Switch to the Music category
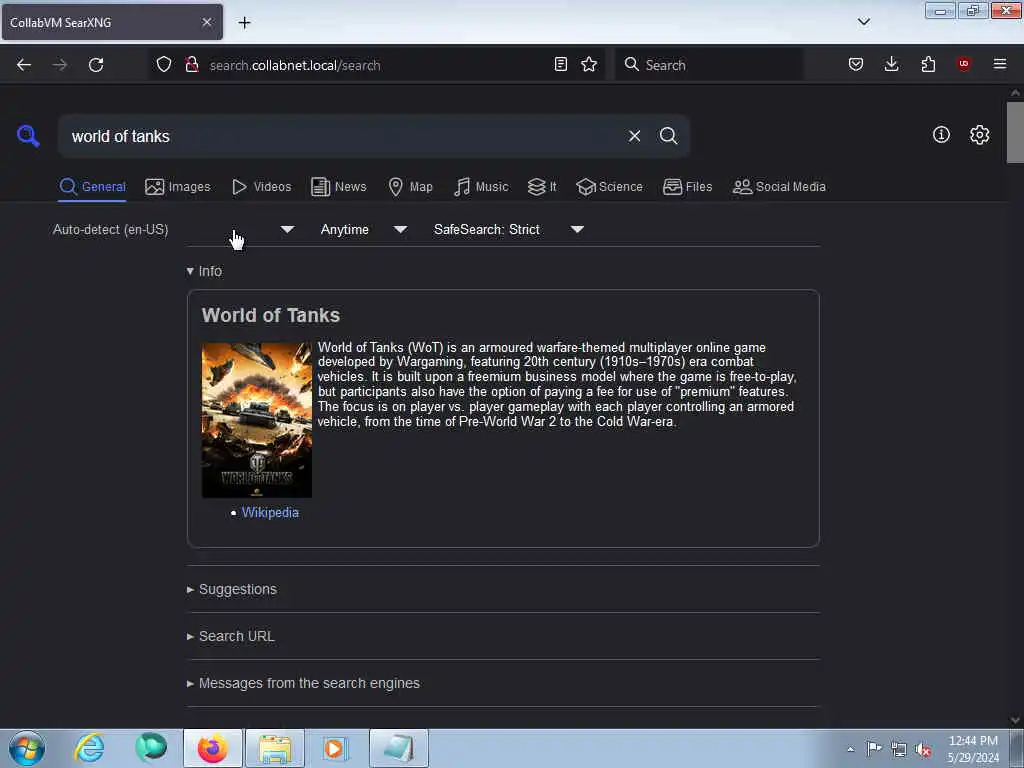The height and width of the screenshot is (768, 1024). 481,187
